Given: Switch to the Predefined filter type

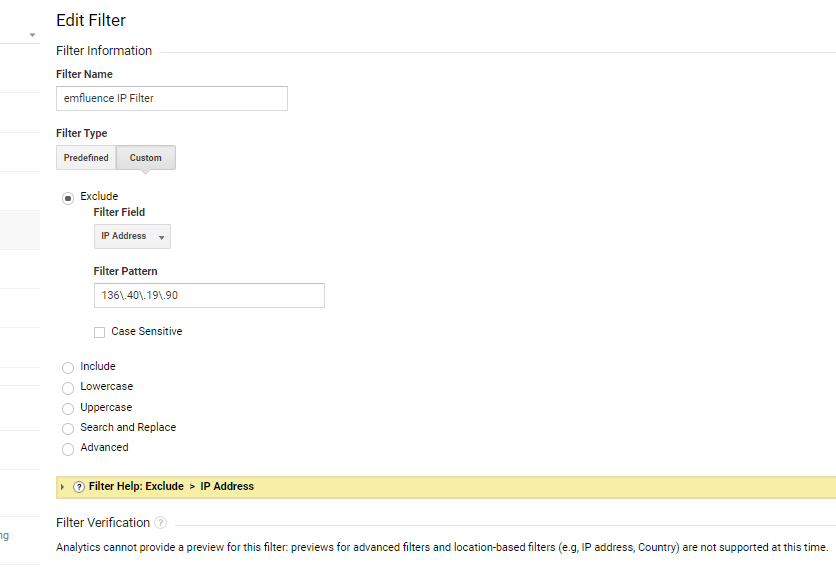Looking at the screenshot, I should coord(86,158).
